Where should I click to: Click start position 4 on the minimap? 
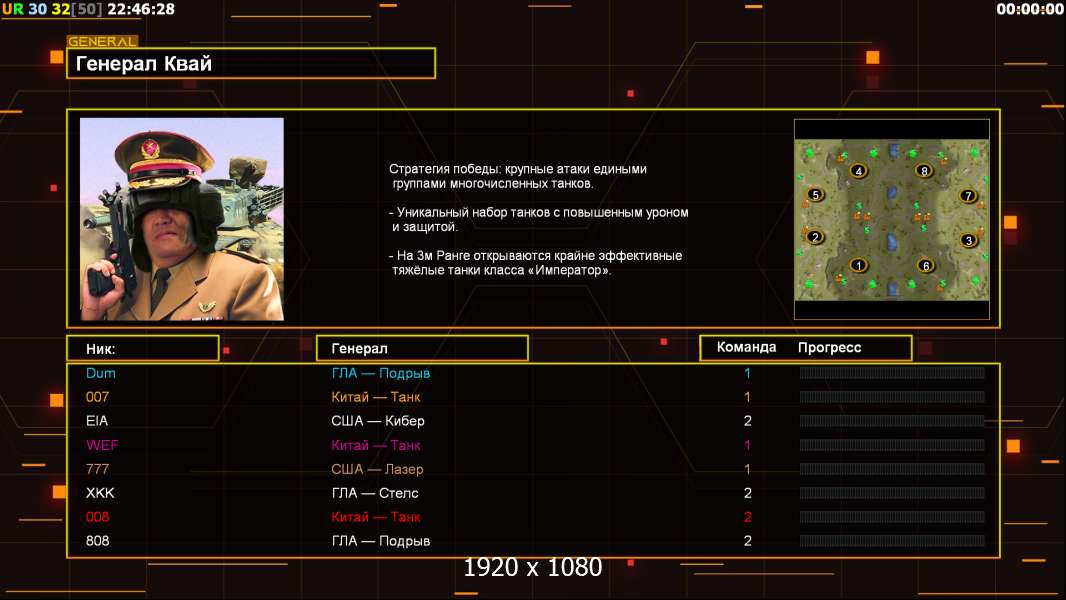pyautogui.click(x=858, y=171)
